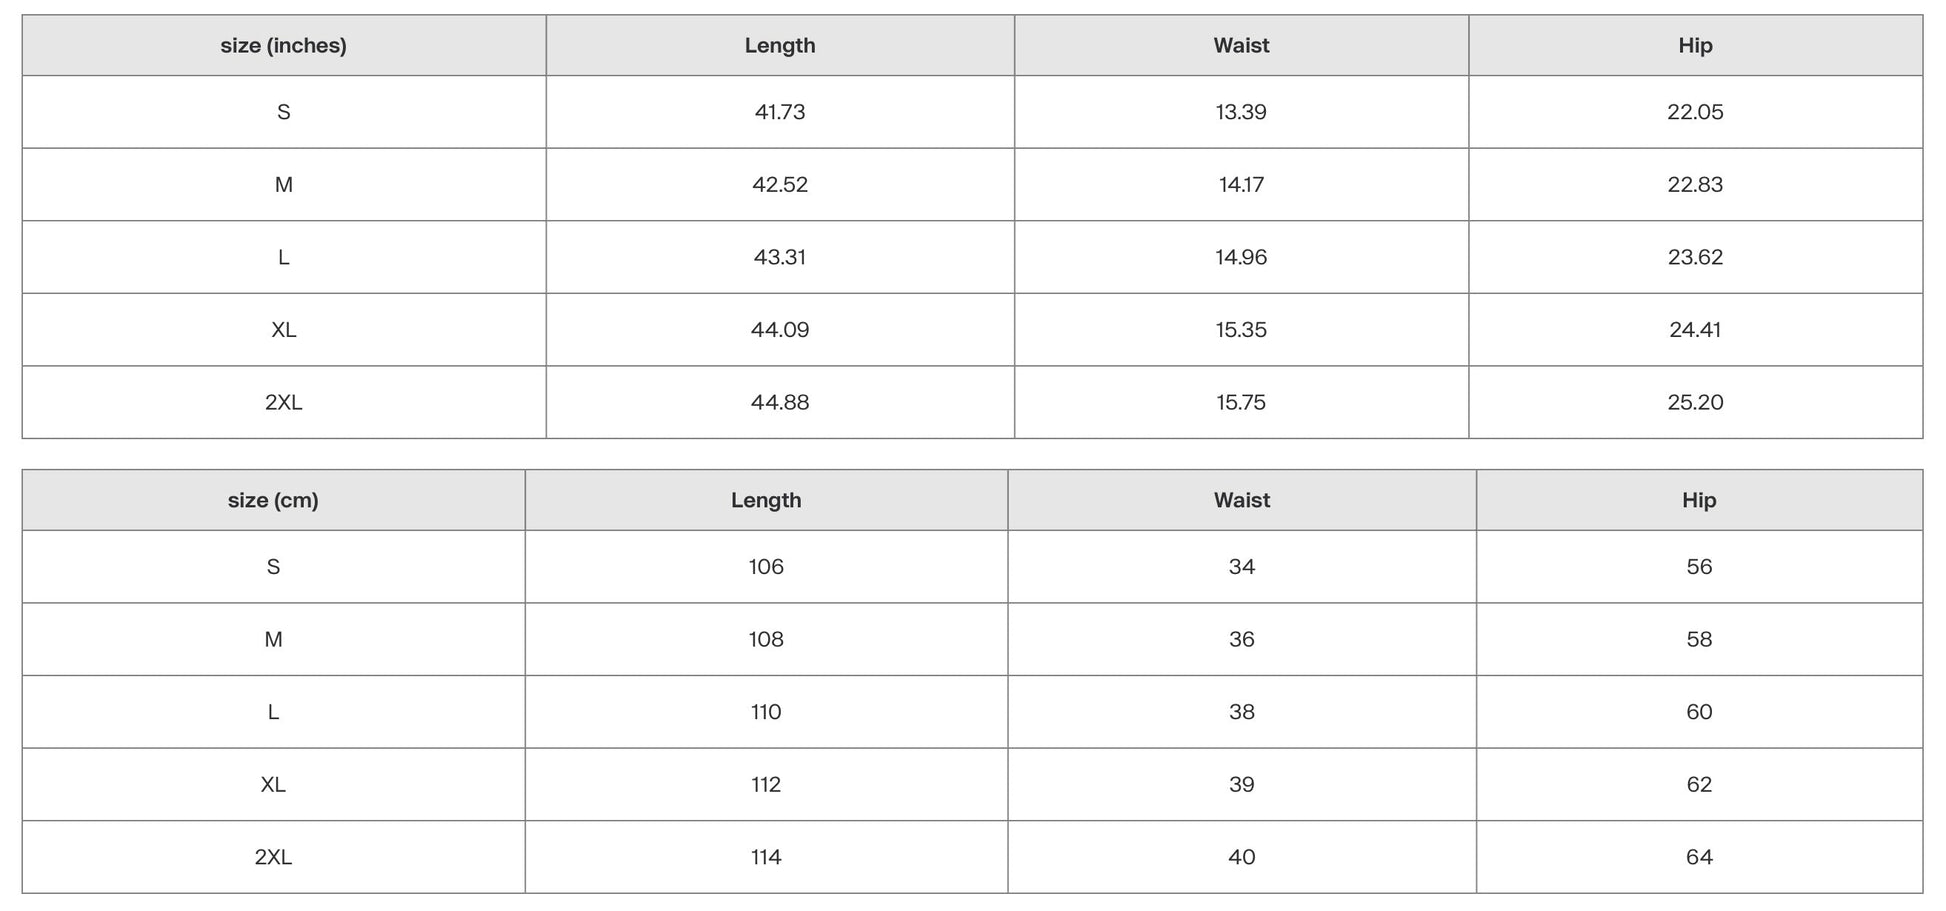Click the Waist header in inches table
This screenshot has height=911, width=1946.
pos(1241,46)
